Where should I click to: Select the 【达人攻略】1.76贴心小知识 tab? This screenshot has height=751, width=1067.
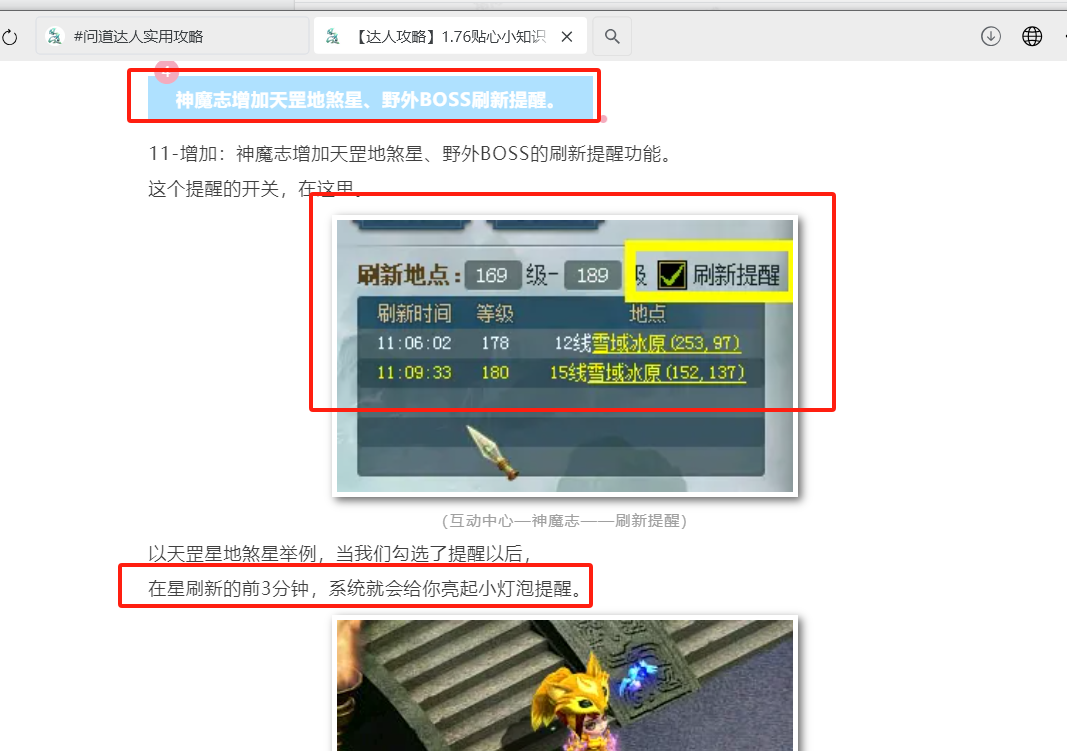pos(449,37)
